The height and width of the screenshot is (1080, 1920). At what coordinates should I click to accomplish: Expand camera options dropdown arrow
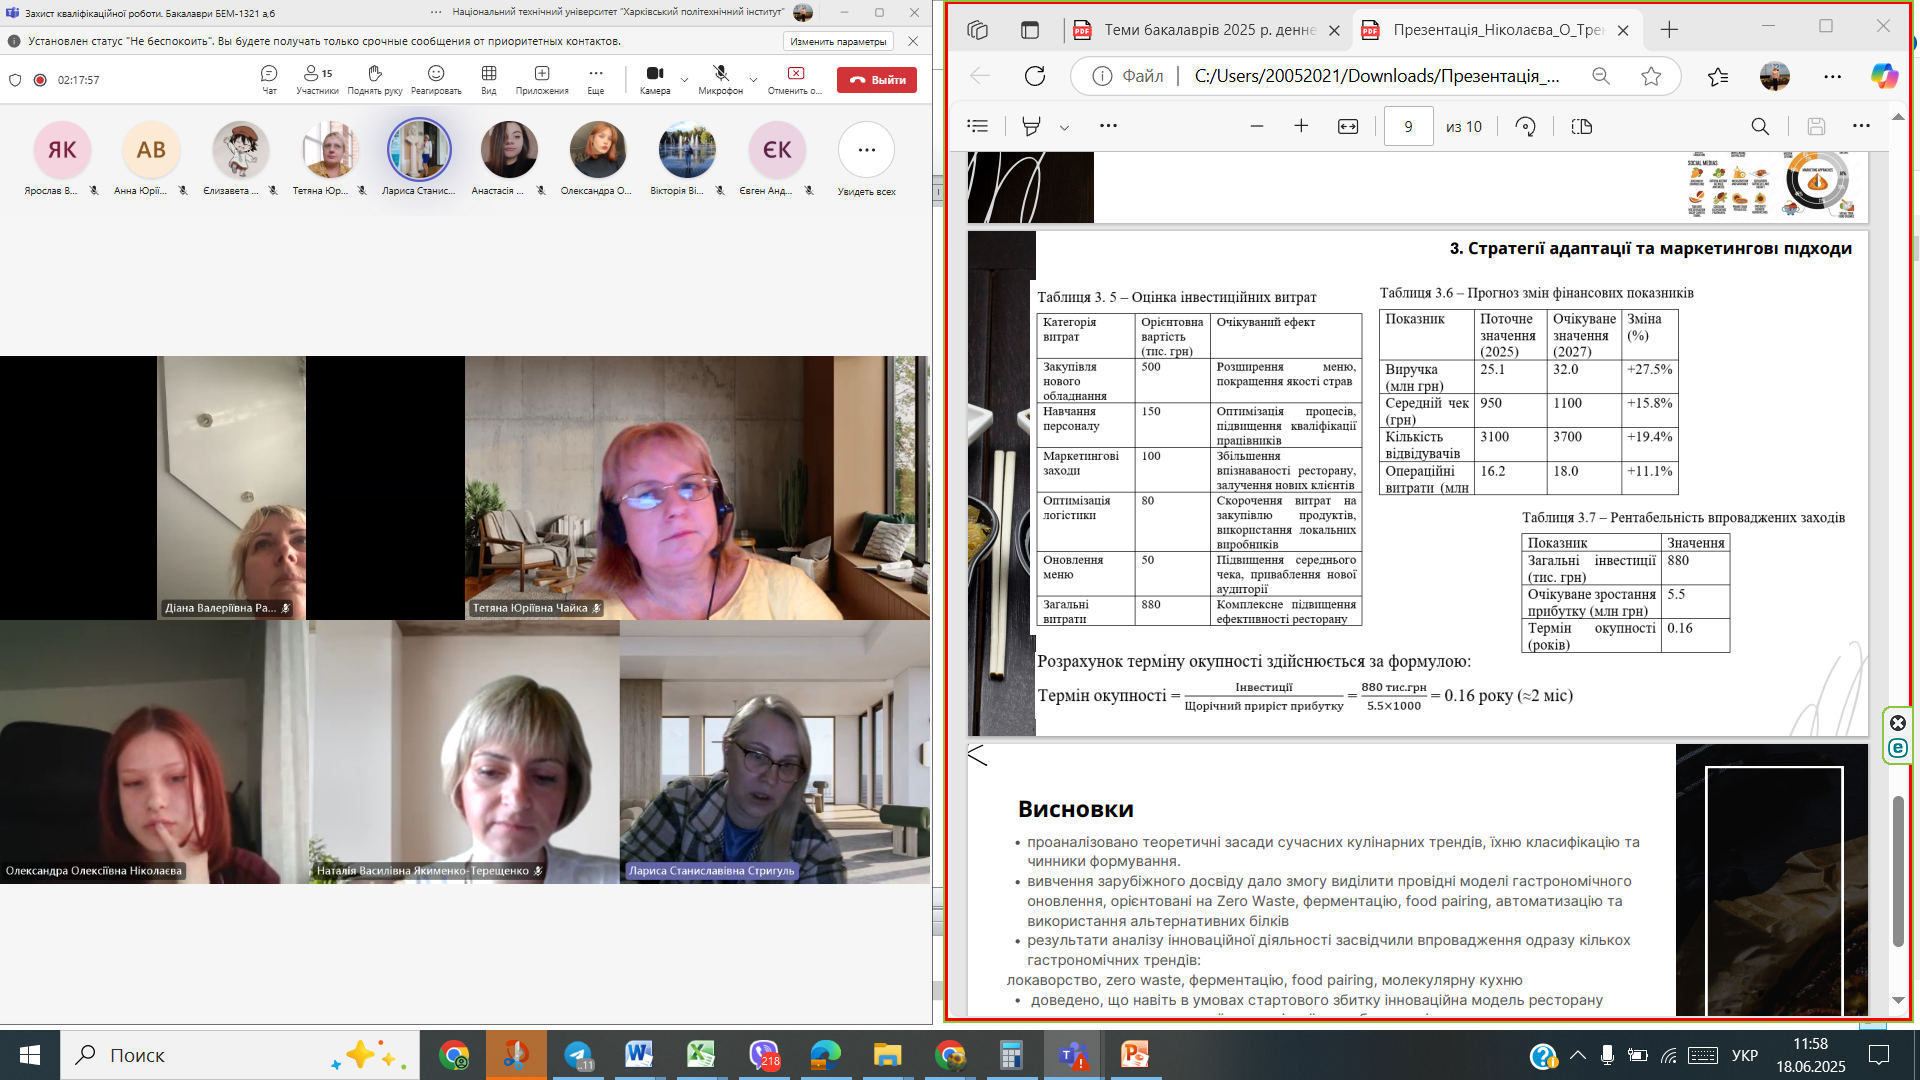[x=684, y=79]
